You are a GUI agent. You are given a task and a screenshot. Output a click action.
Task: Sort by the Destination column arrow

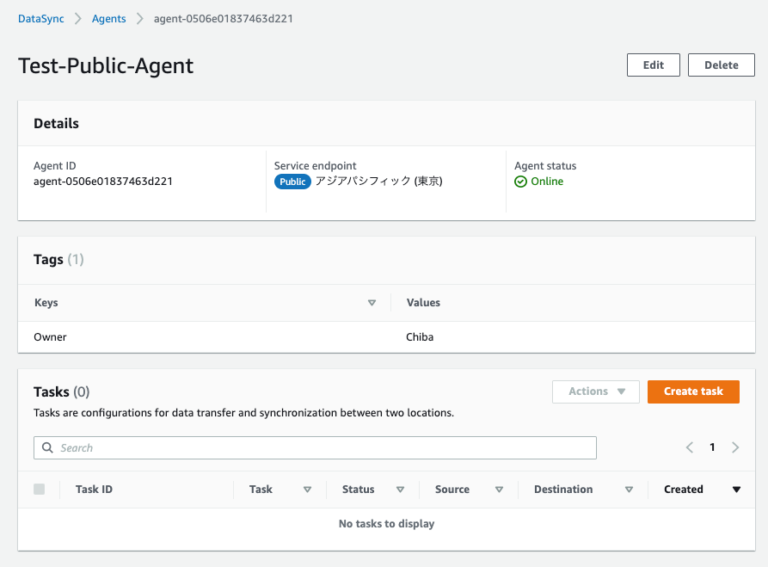tap(629, 490)
